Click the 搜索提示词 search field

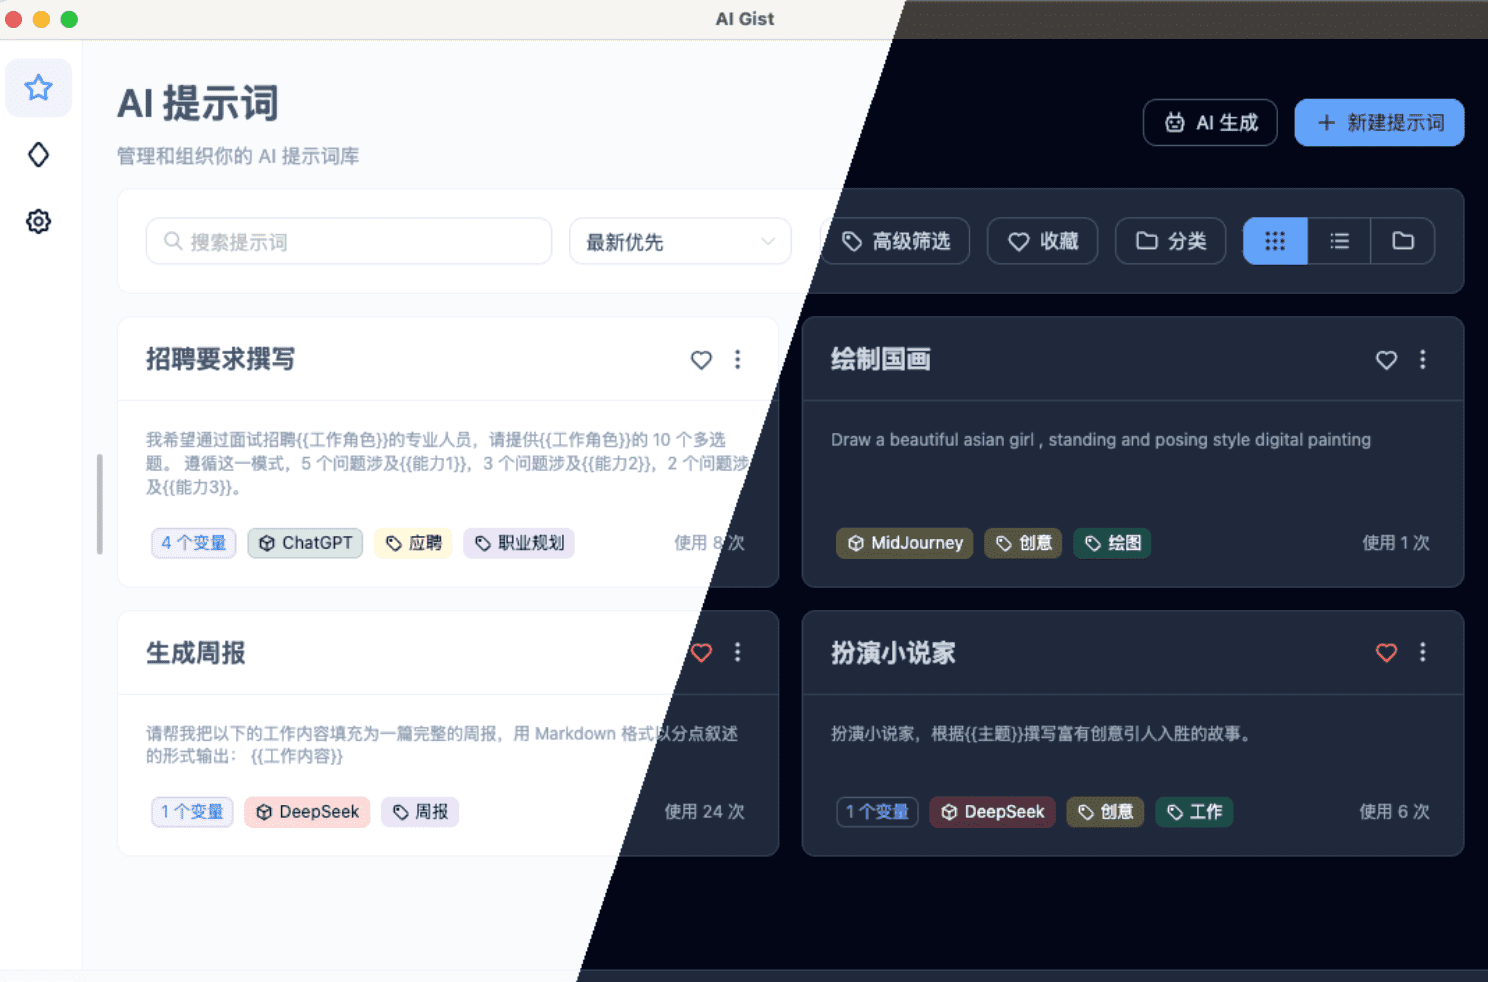pyautogui.click(x=349, y=242)
